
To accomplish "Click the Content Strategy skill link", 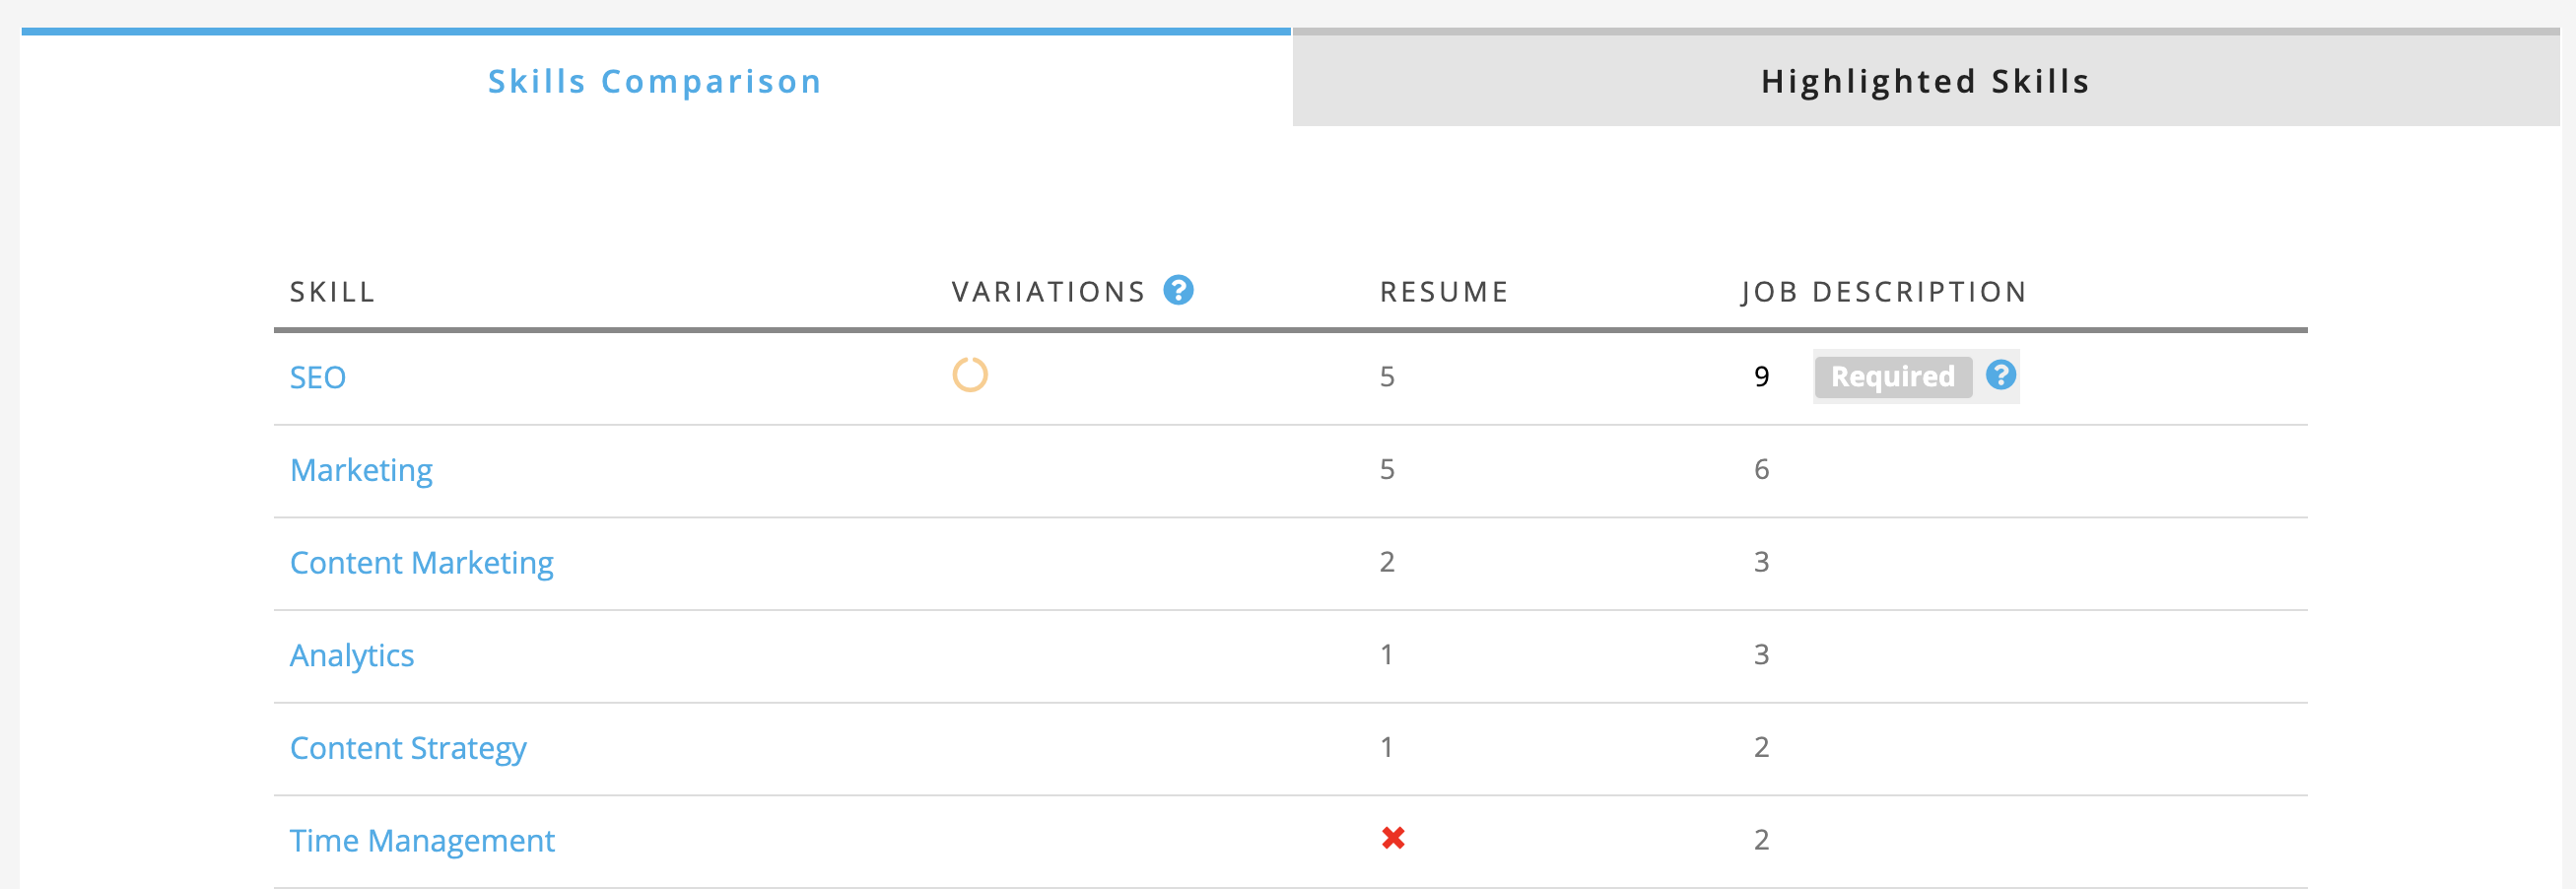I will [x=408, y=748].
